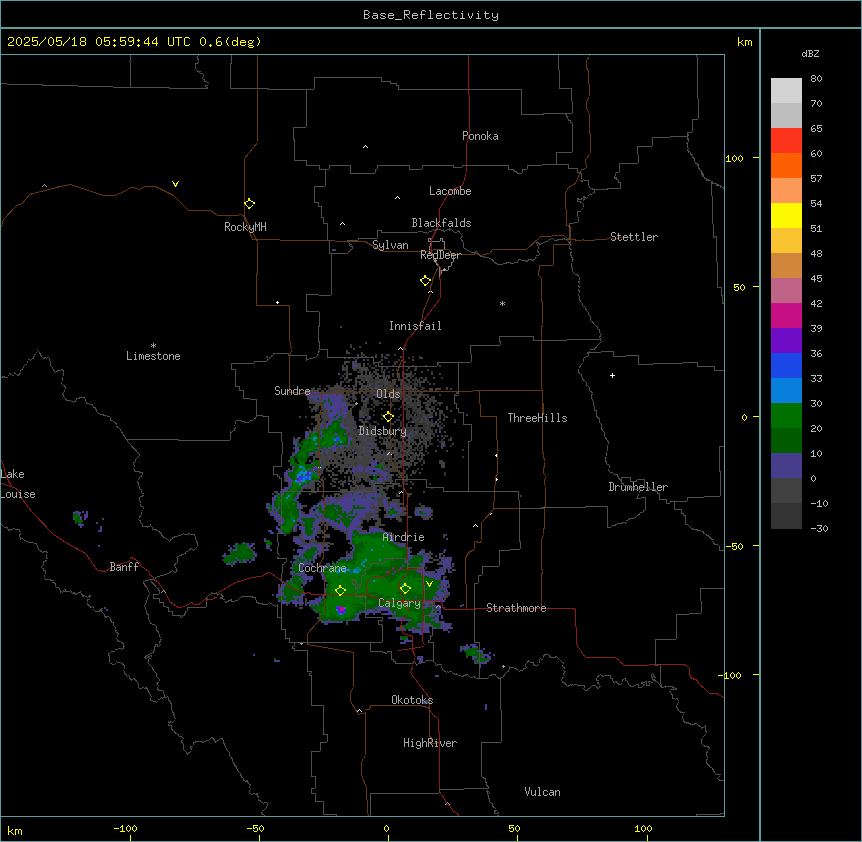
Task: Click the dBZ legend heading
Action: point(810,53)
